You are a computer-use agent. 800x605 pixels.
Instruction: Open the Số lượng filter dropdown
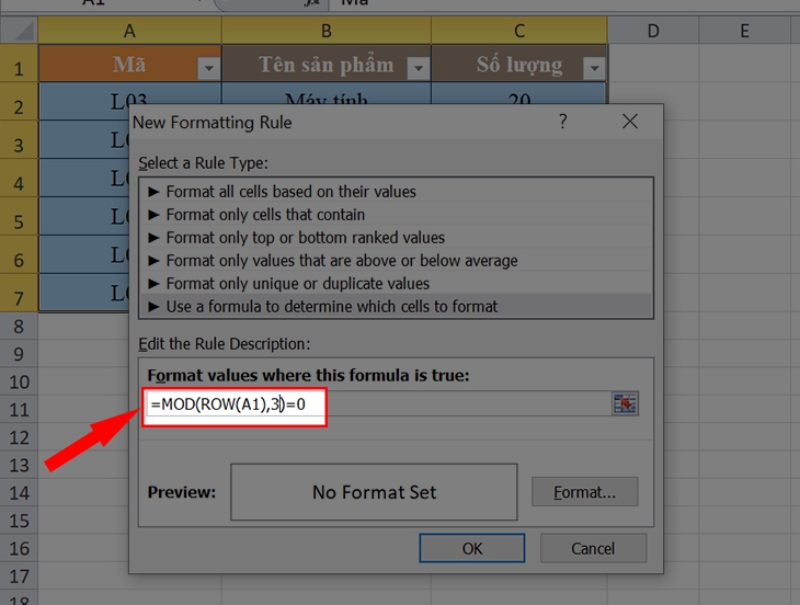594,68
